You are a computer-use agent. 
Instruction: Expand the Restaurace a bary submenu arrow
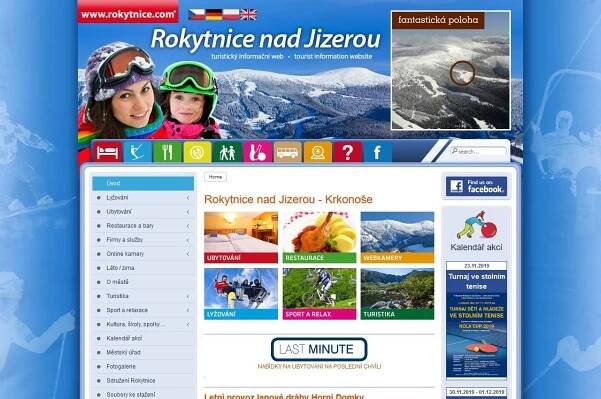coord(188,226)
